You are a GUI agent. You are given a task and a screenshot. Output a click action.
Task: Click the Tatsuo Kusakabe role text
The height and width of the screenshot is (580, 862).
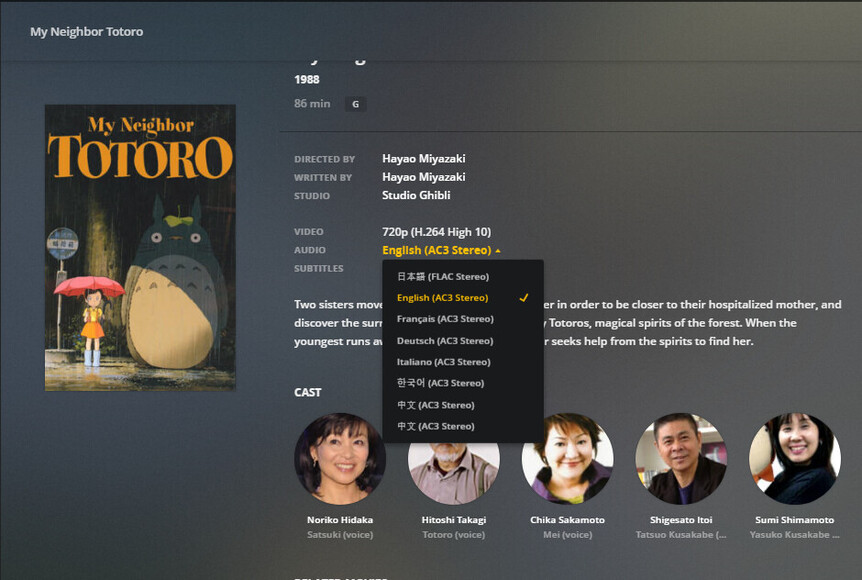tap(681, 534)
